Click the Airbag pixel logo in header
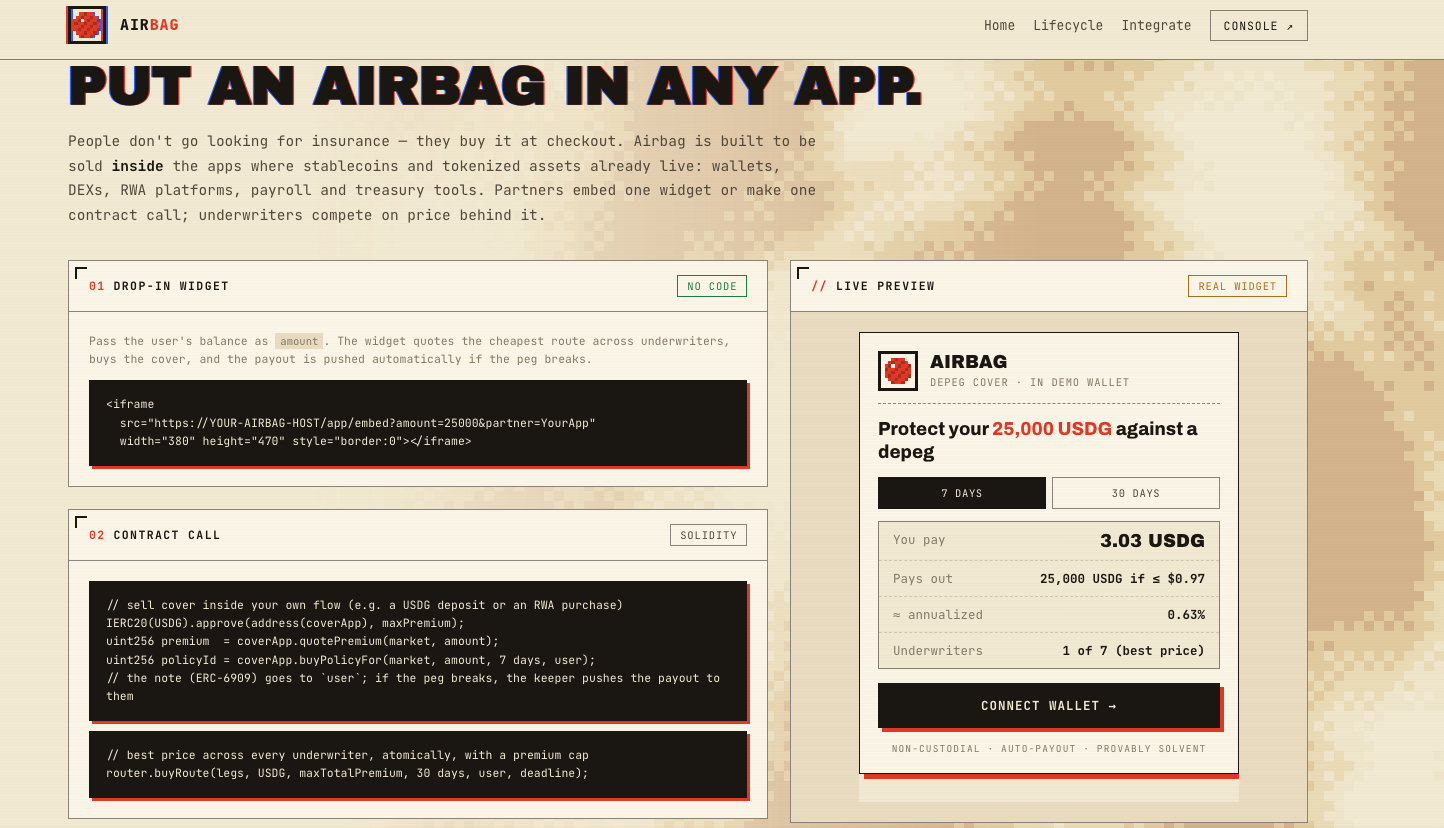Screen dimensions: 1444x828 87,25
